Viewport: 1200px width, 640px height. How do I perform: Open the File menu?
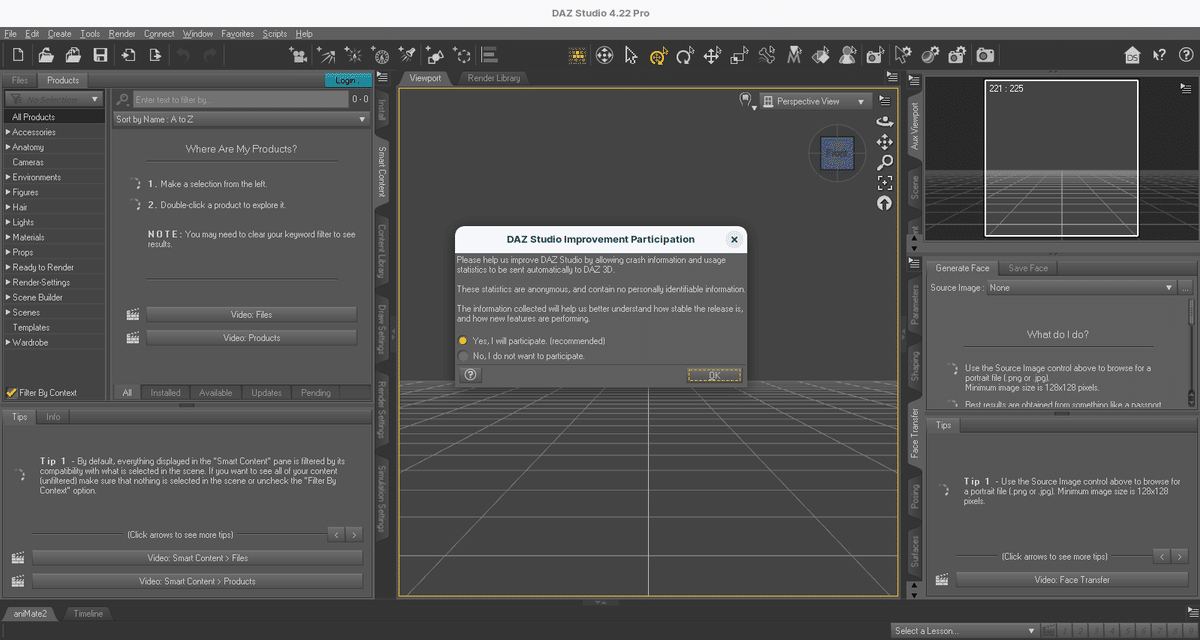click(x=11, y=34)
